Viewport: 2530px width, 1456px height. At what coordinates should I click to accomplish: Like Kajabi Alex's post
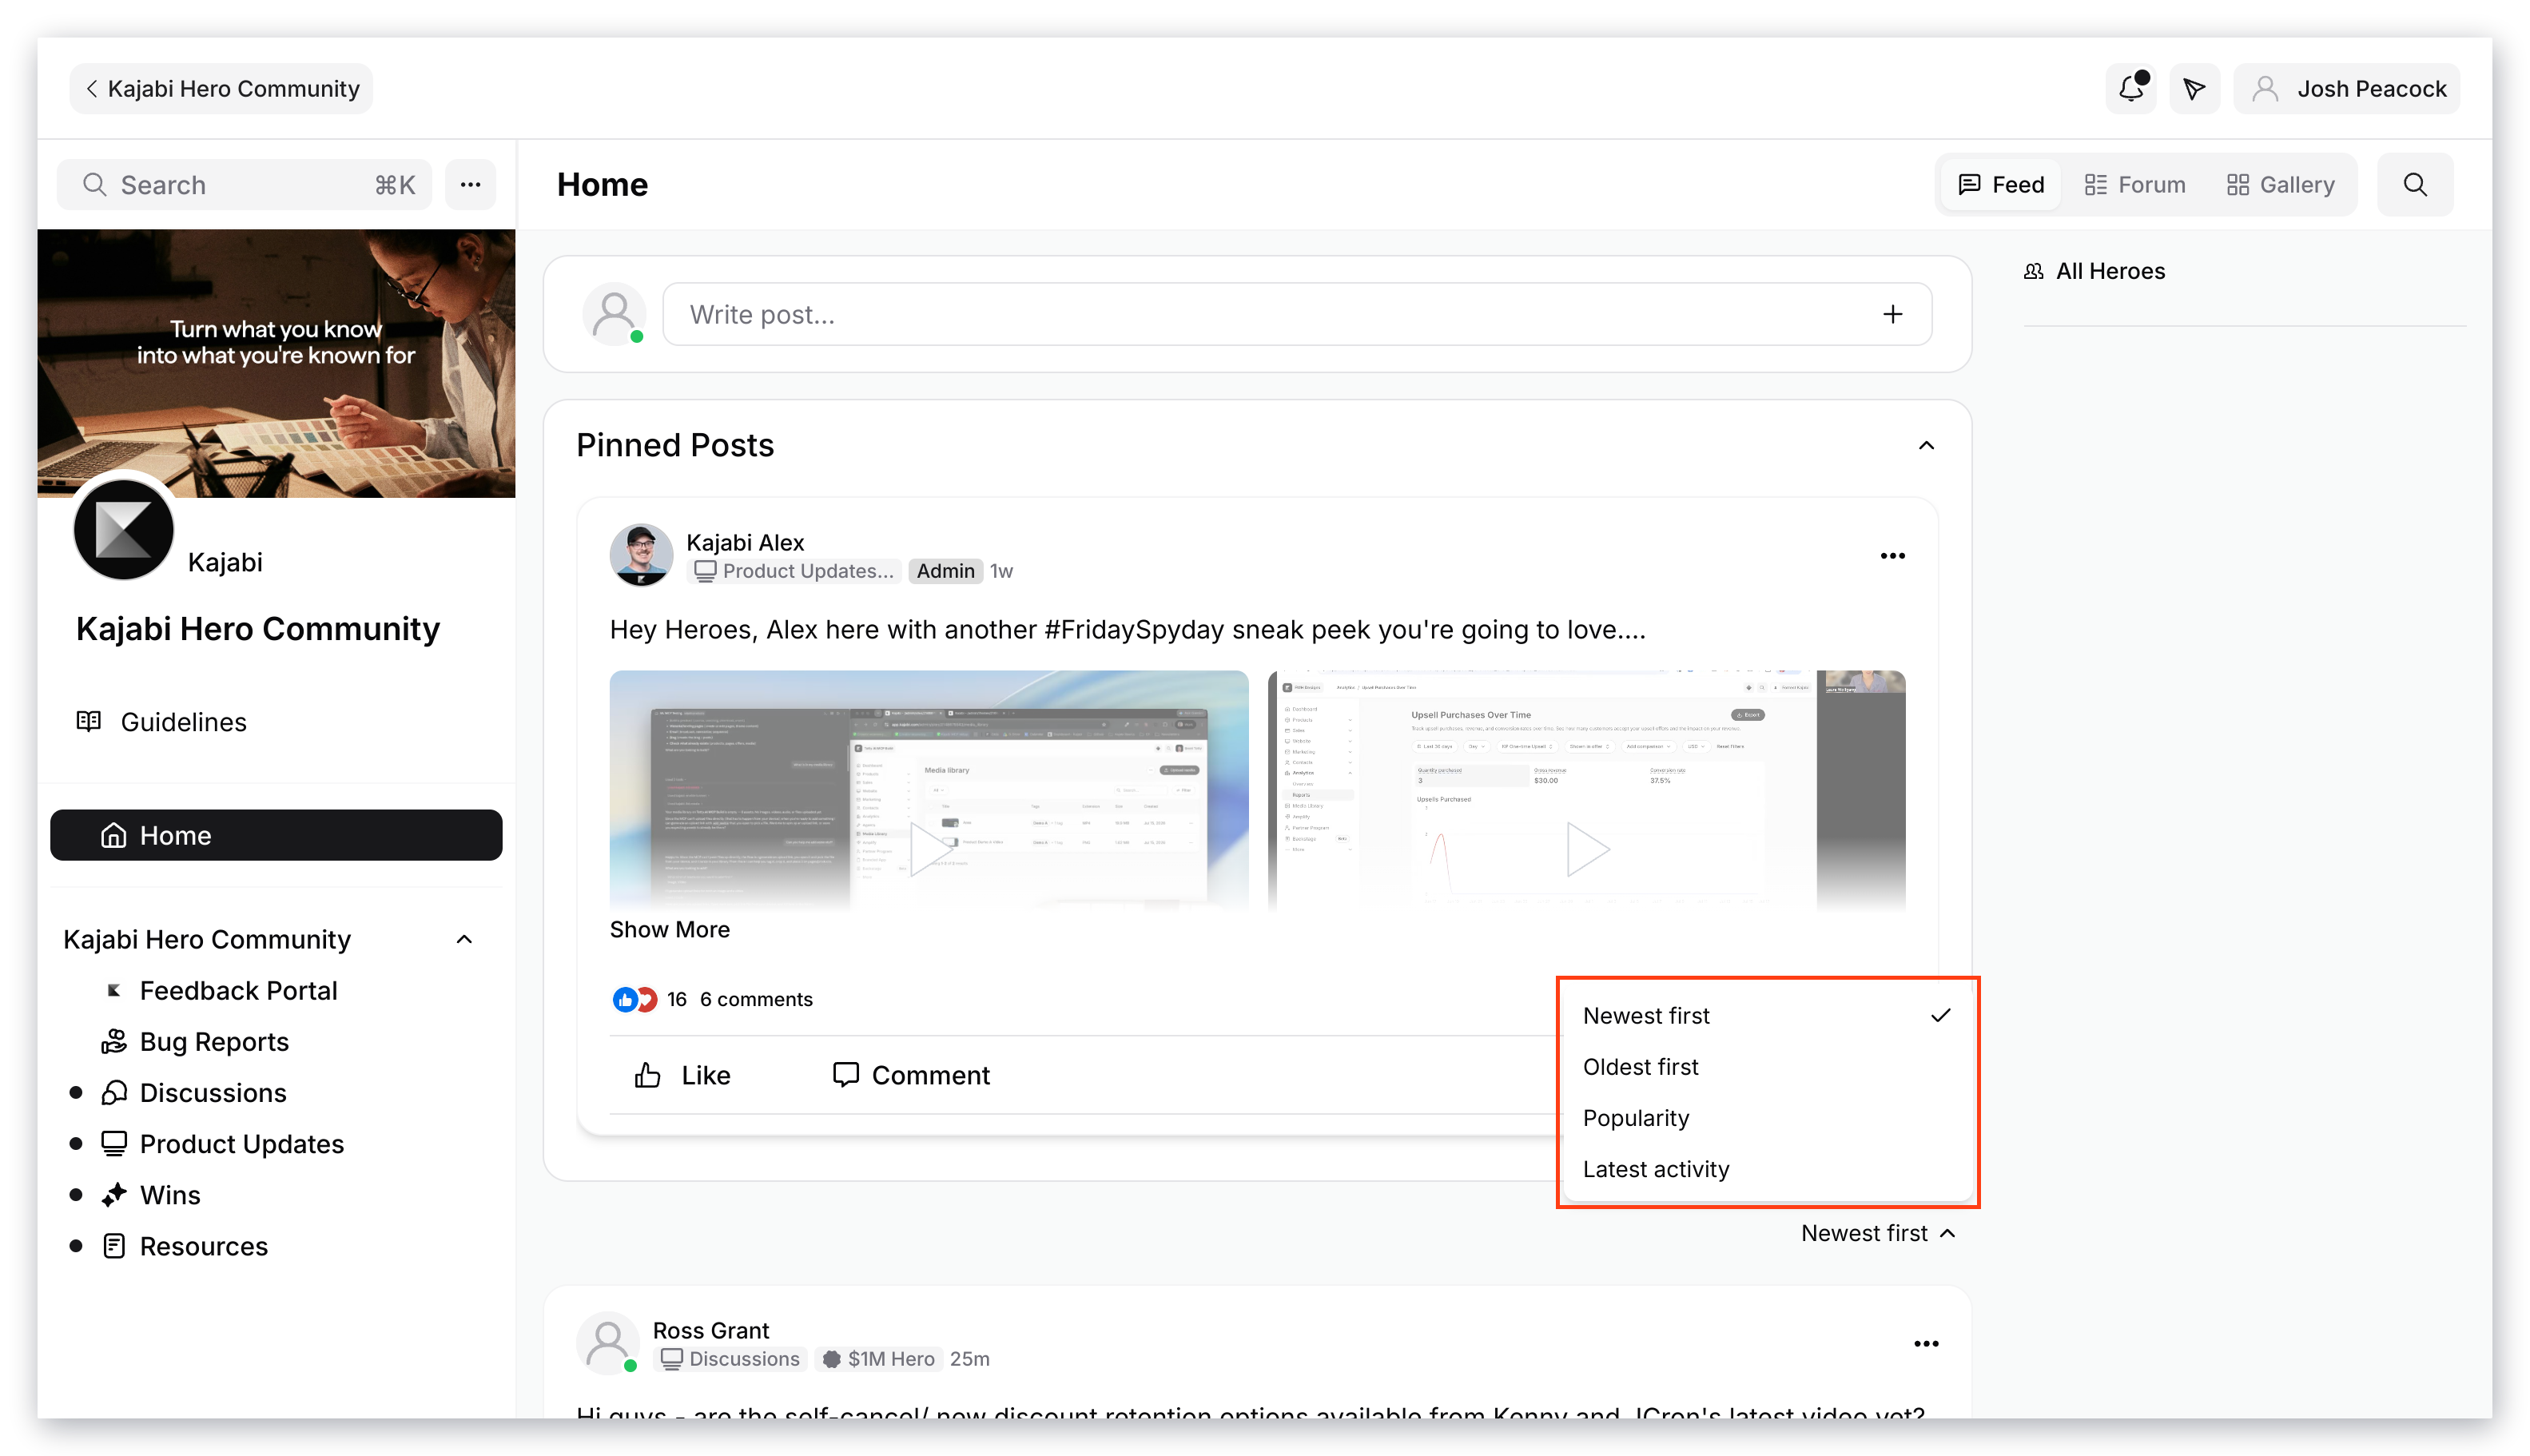[x=683, y=1075]
